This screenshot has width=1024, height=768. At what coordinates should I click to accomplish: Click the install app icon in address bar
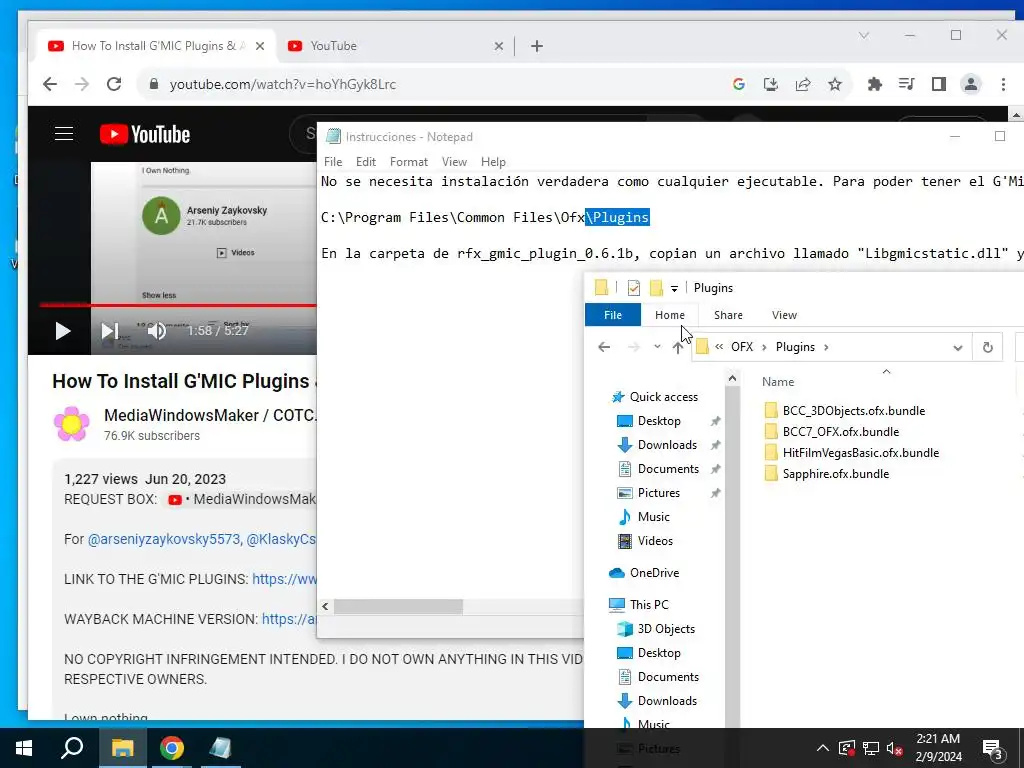771,84
